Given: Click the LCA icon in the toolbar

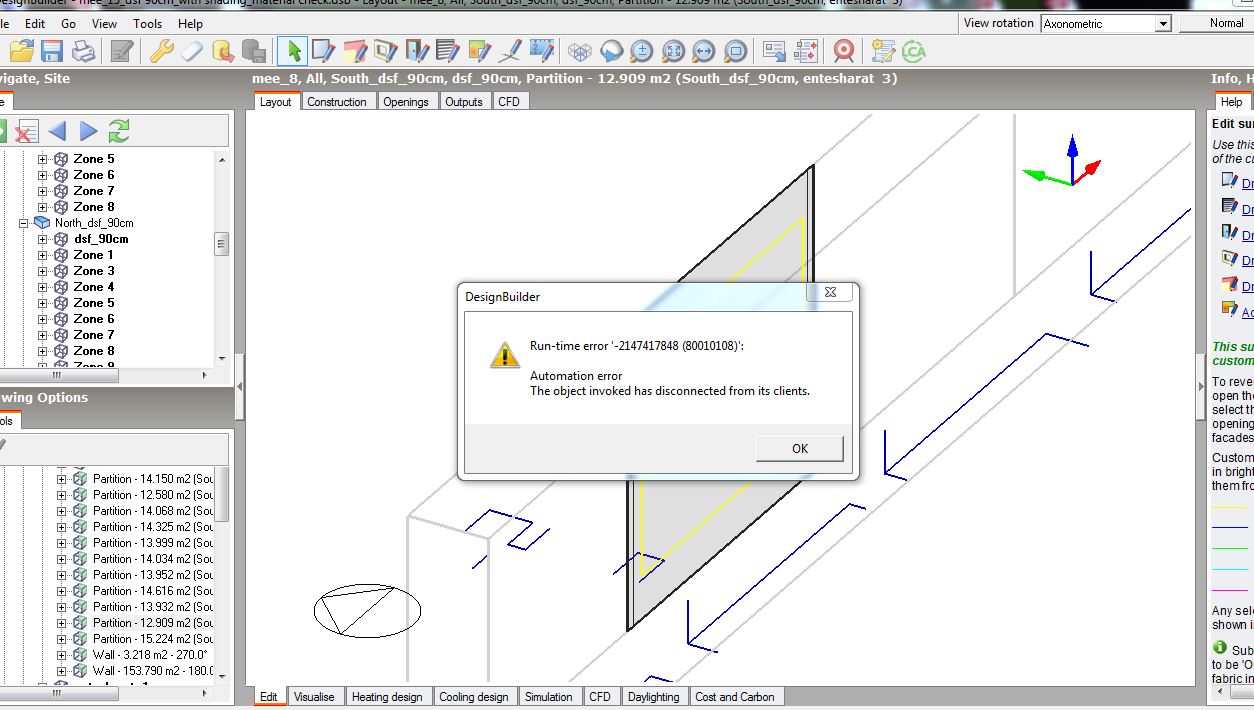Looking at the screenshot, I should tap(913, 51).
